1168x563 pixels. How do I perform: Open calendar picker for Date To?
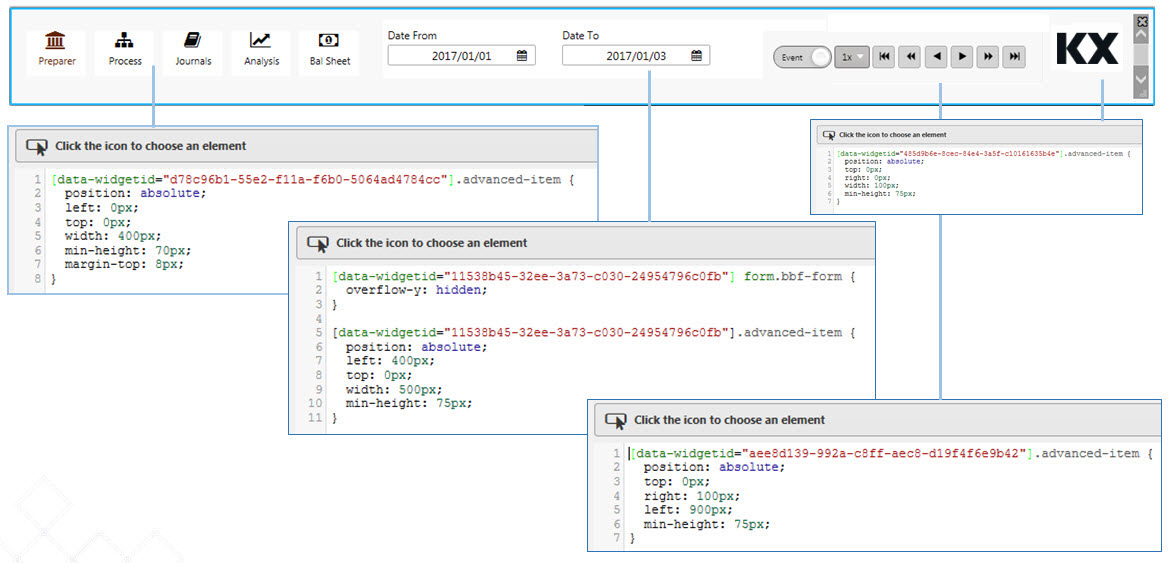pyautogui.click(x=696, y=56)
